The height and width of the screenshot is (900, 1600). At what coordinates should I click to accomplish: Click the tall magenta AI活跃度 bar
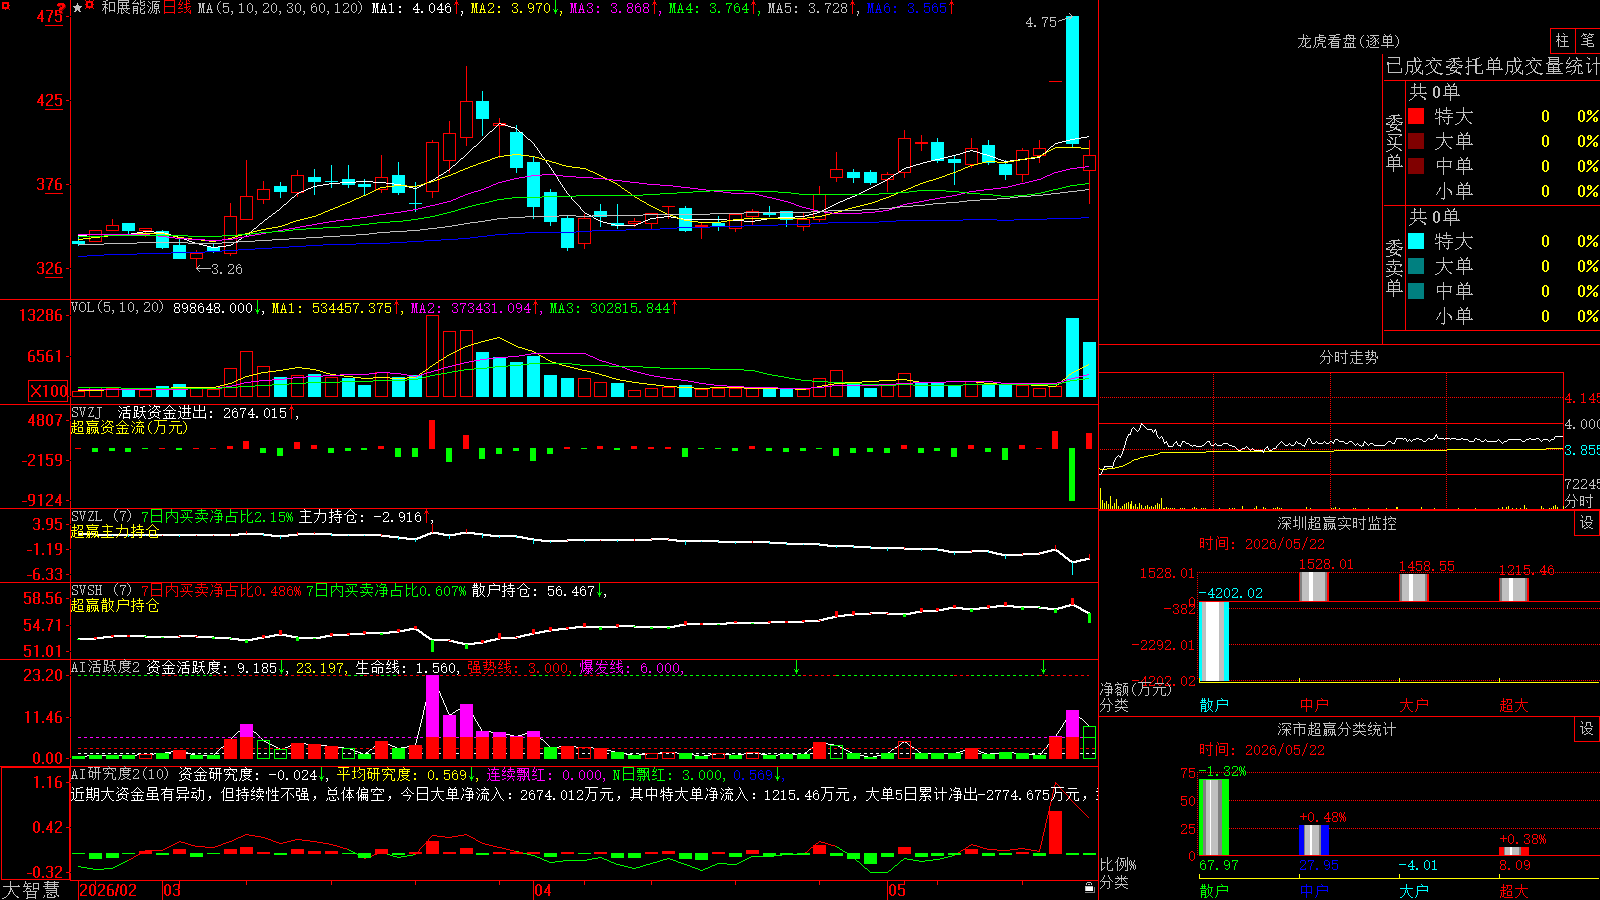[432, 707]
